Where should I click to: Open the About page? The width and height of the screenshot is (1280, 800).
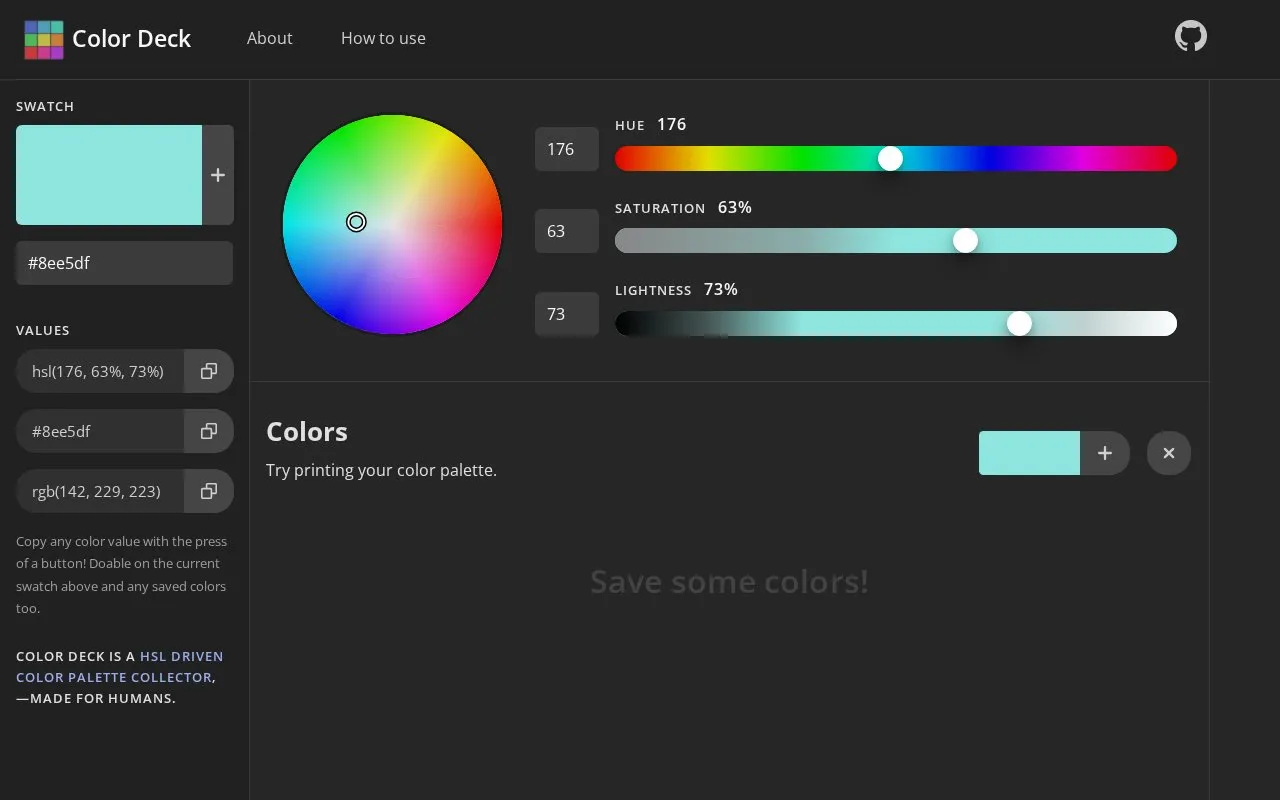270,38
